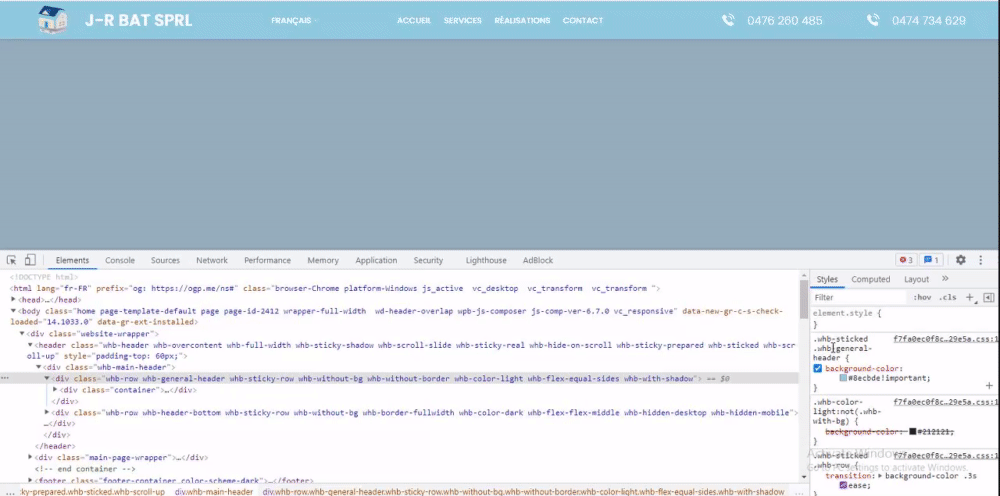
Task: Toggle the .cls class editor
Action: pos(948,298)
